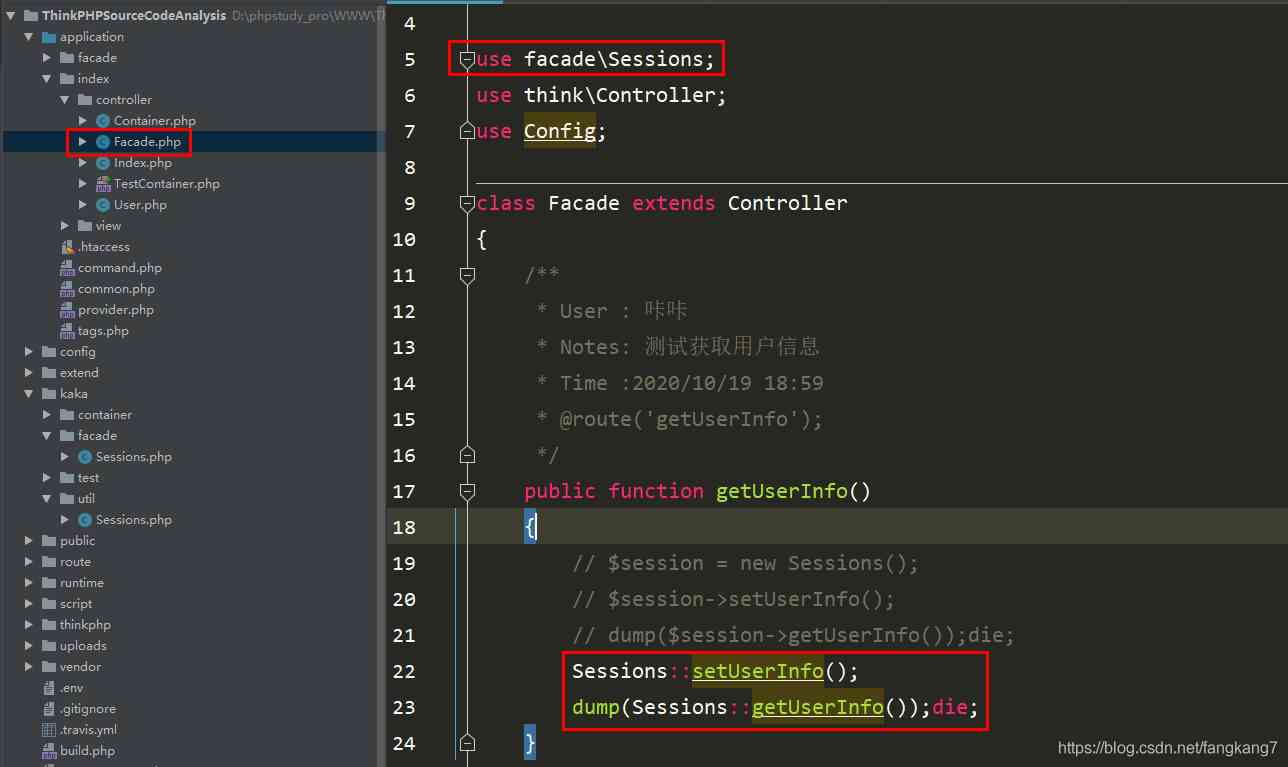Screen dimensions: 1288x767
Task: Expand the extend folder arrow
Action: pyautogui.click(x=29, y=373)
